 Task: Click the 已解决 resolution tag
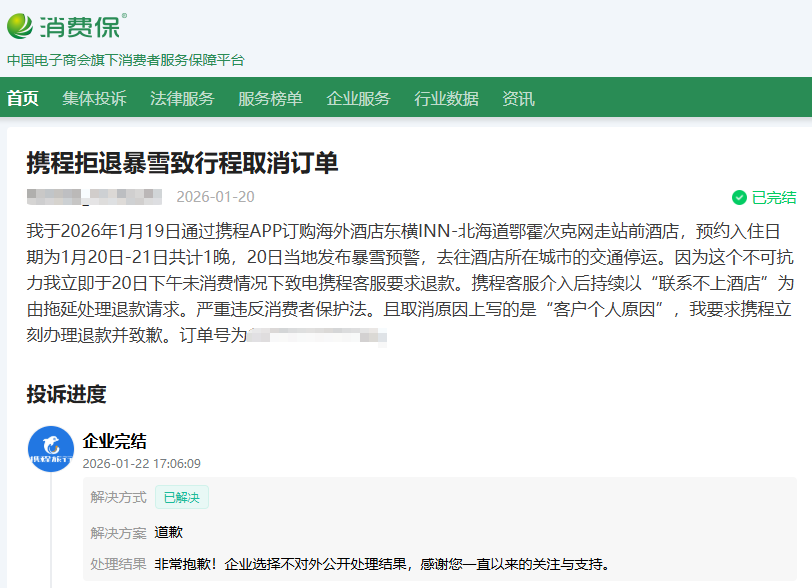[181, 497]
